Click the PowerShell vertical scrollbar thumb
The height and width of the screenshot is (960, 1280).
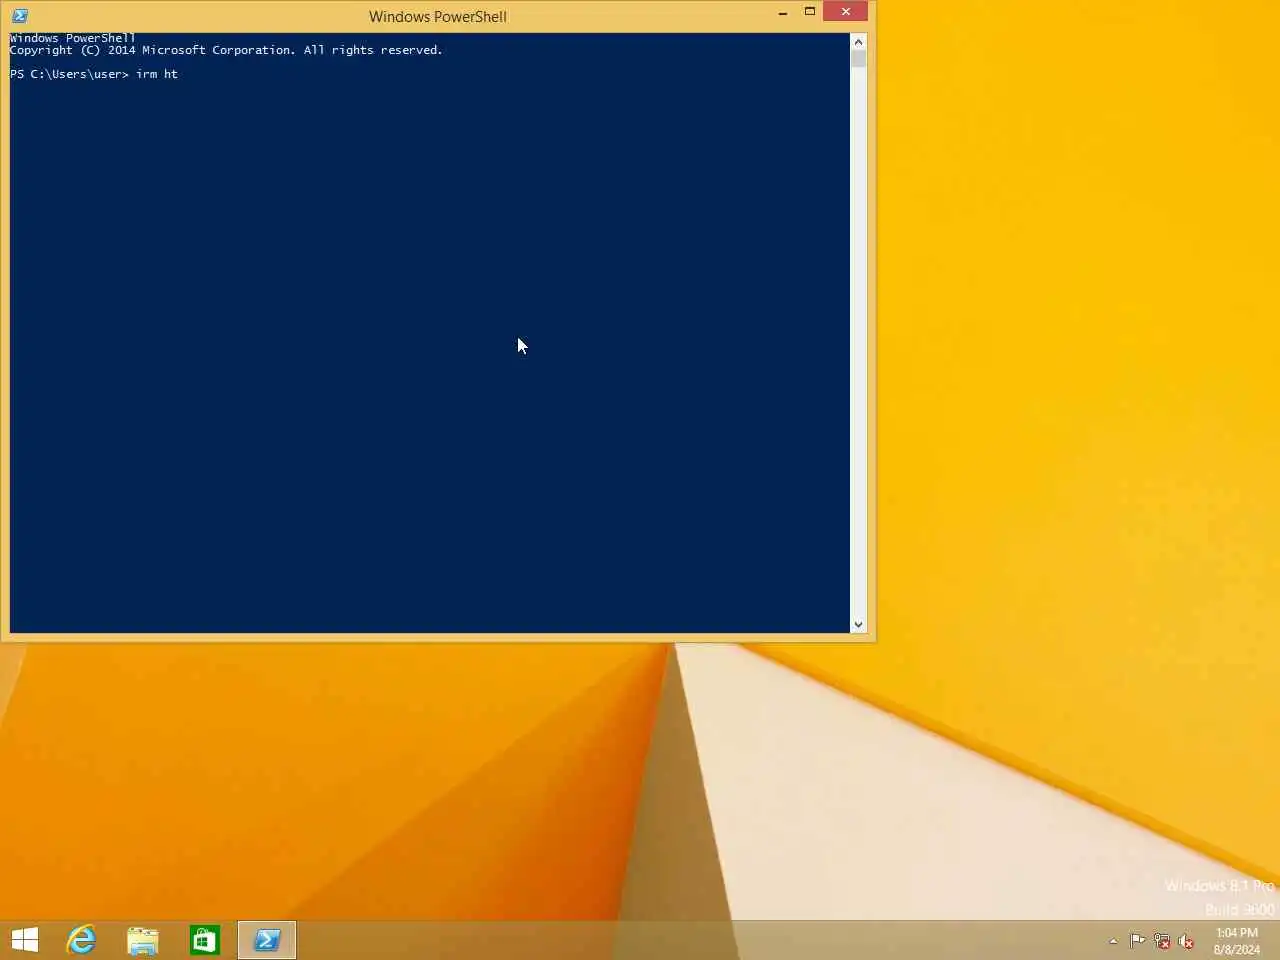(858, 59)
